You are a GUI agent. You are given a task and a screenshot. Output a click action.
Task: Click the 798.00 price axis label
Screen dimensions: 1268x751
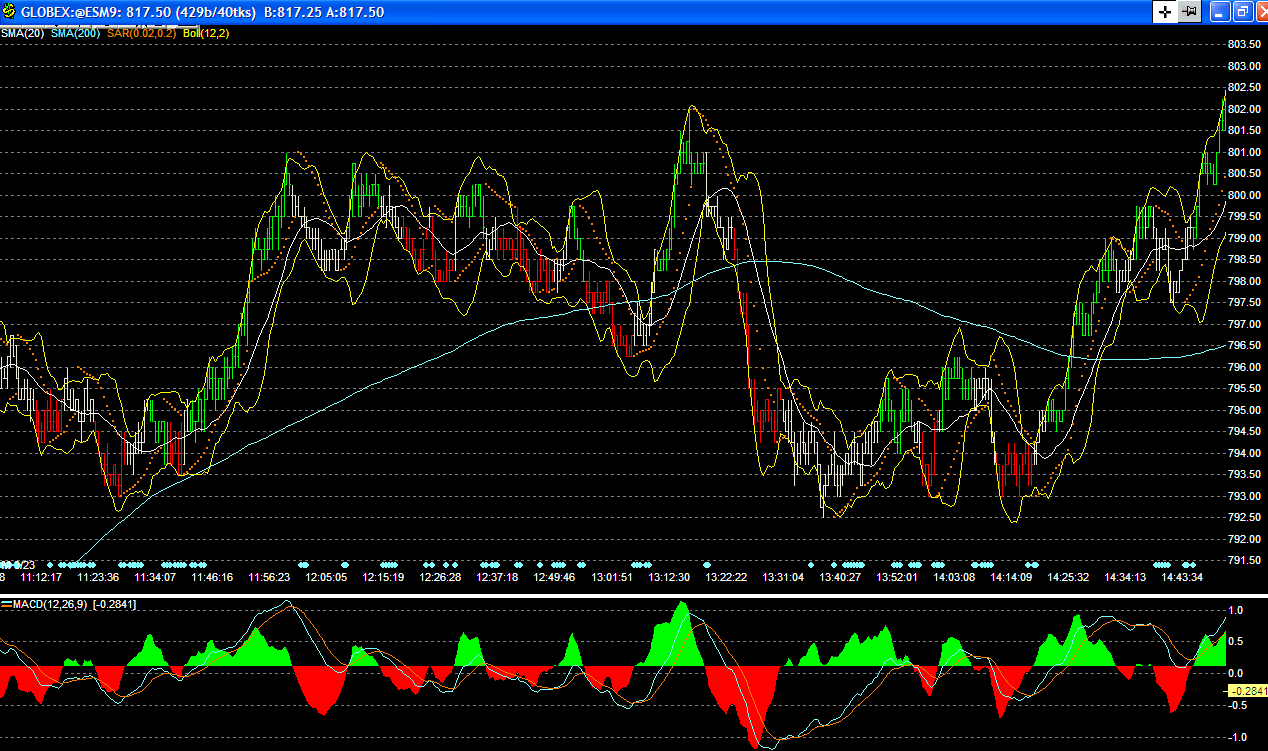[1243, 281]
